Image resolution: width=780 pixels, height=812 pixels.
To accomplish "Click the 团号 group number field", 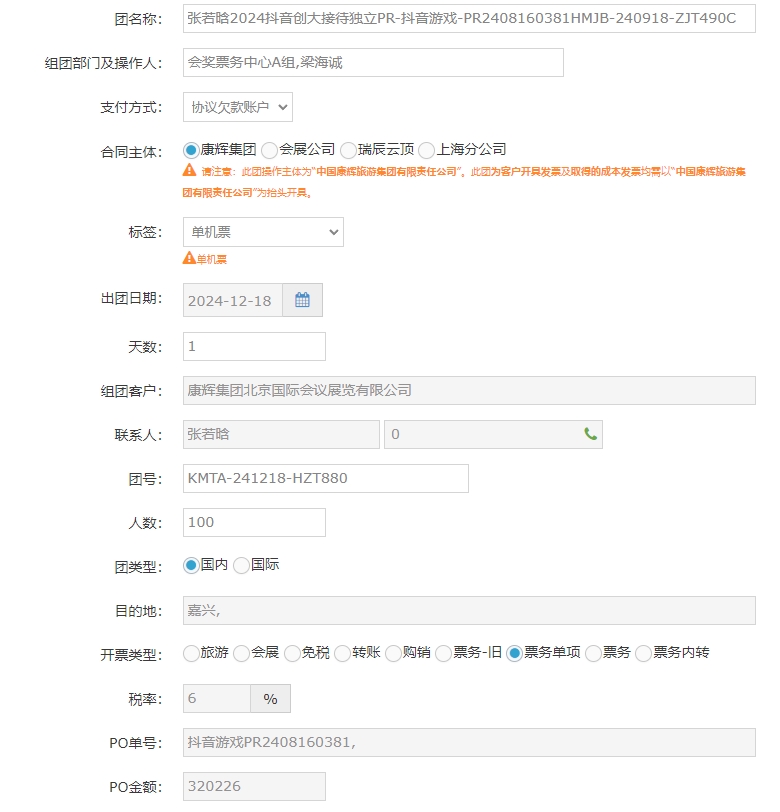I will coord(325,479).
